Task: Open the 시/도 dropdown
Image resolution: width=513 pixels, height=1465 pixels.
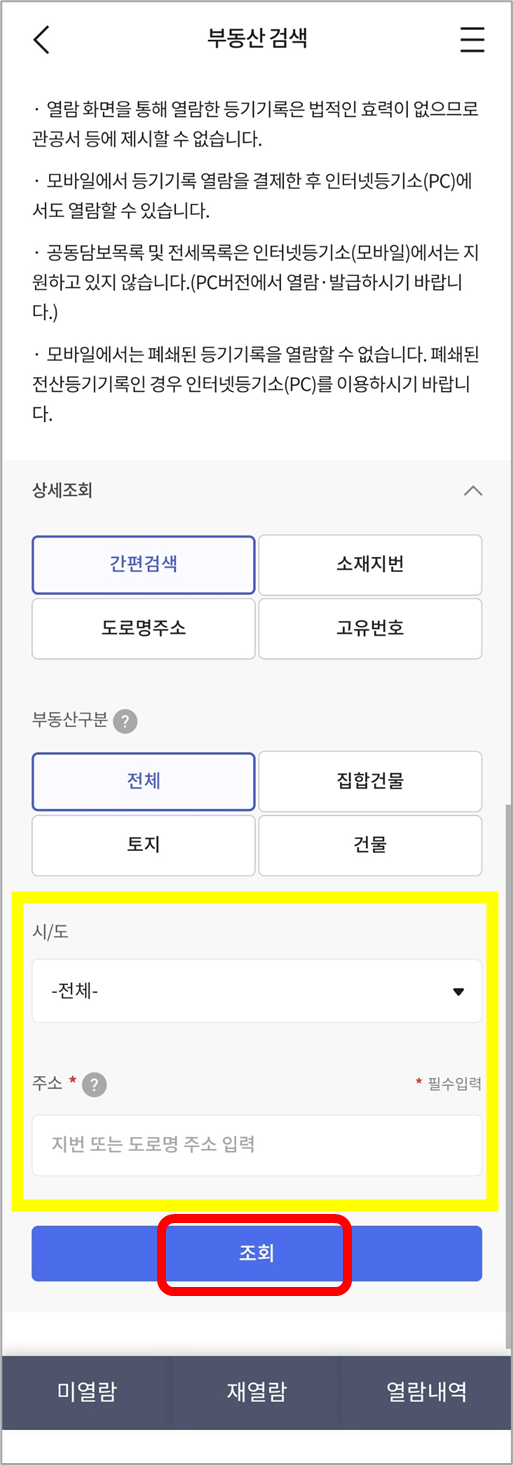Action: tap(257, 991)
